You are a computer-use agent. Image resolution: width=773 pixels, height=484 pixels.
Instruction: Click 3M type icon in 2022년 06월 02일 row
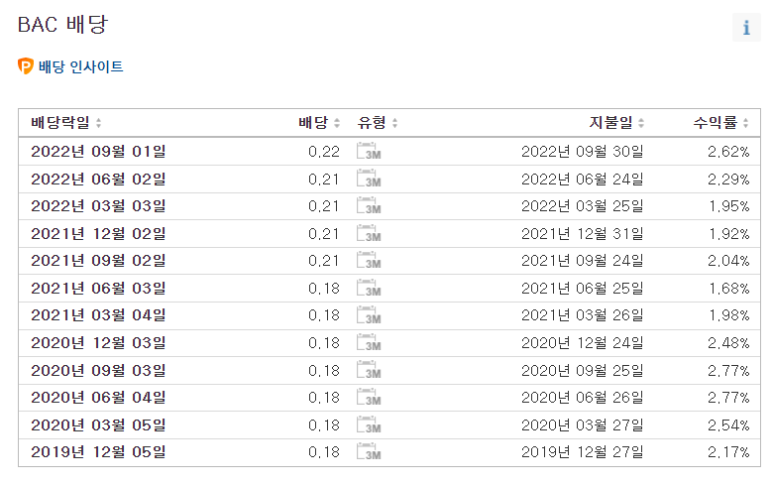[369, 179]
